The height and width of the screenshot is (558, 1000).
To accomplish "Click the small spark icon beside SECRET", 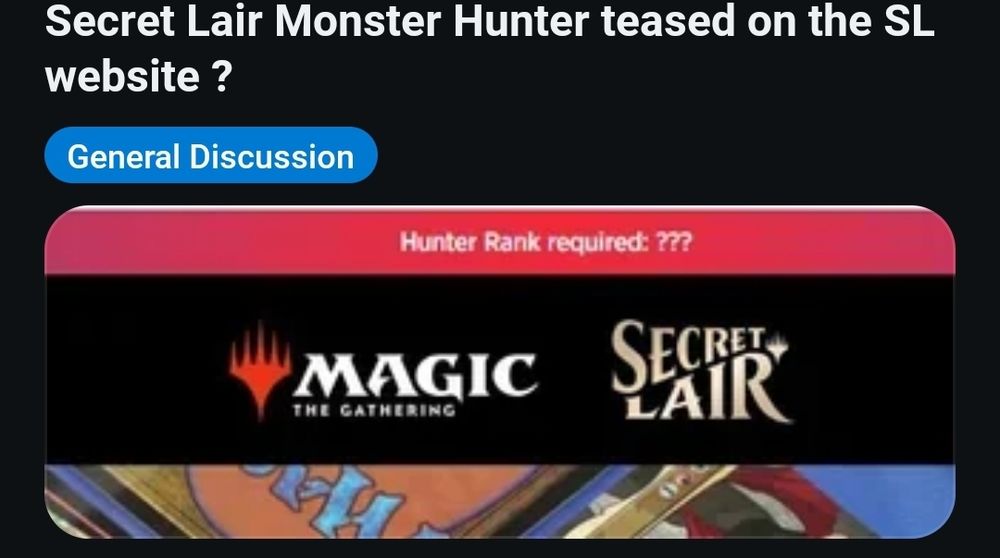I will pyautogui.click(x=778, y=346).
